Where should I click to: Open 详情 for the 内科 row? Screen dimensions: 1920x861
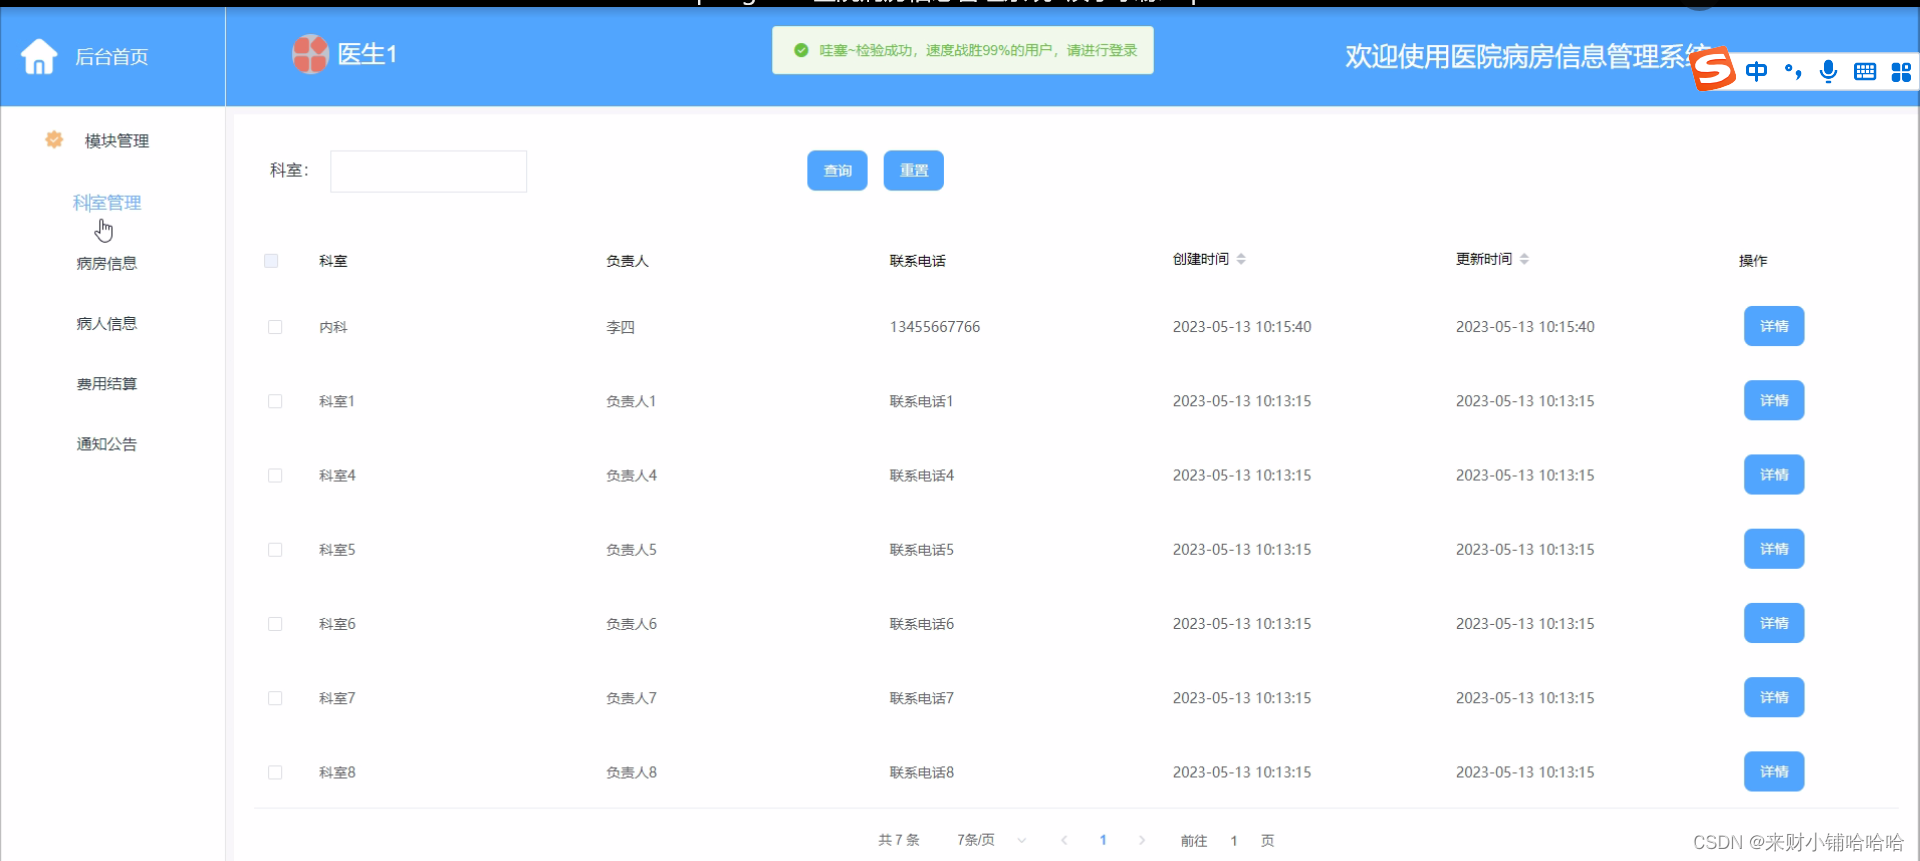(x=1774, y=326)
